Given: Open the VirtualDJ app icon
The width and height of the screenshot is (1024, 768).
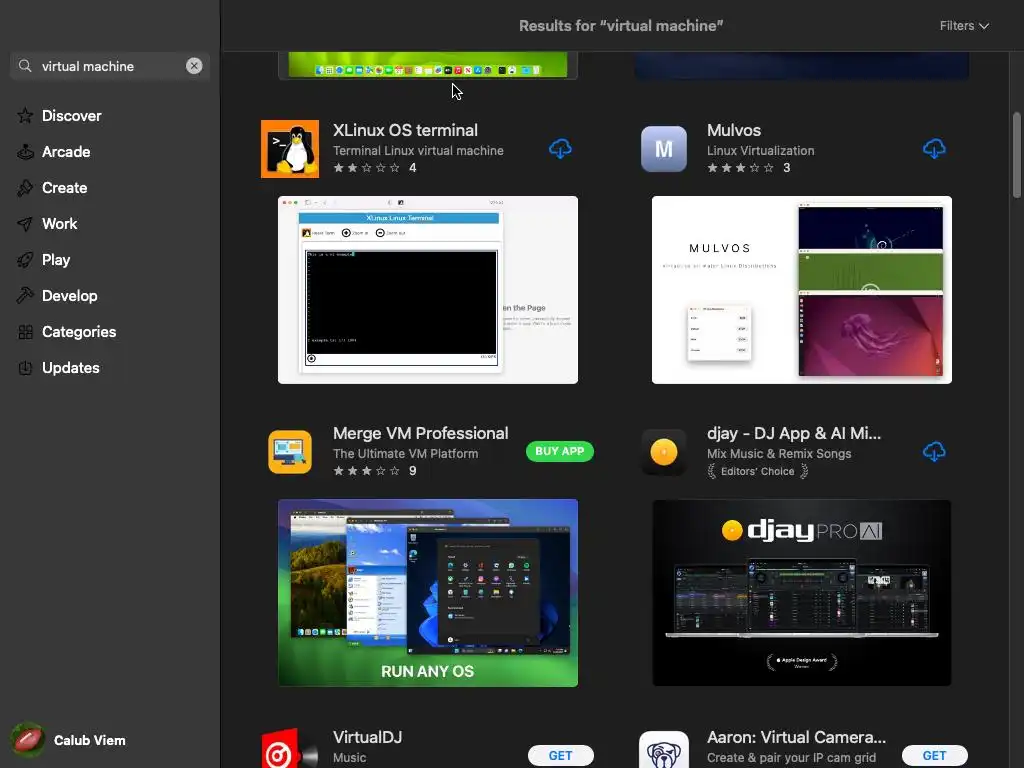Looking at the screenshot, I should 290,748.
